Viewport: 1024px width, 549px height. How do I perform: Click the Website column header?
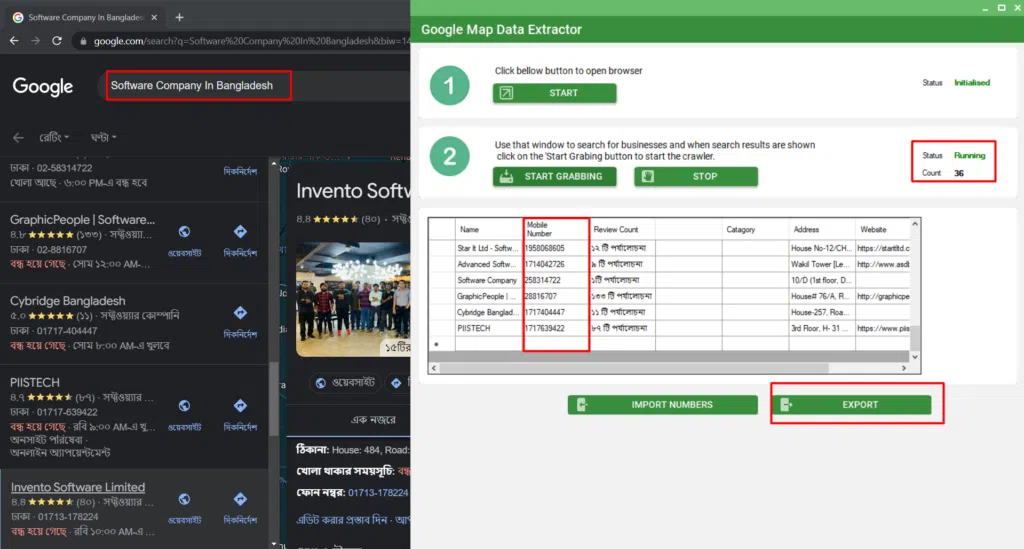click(x=882, y=230)
